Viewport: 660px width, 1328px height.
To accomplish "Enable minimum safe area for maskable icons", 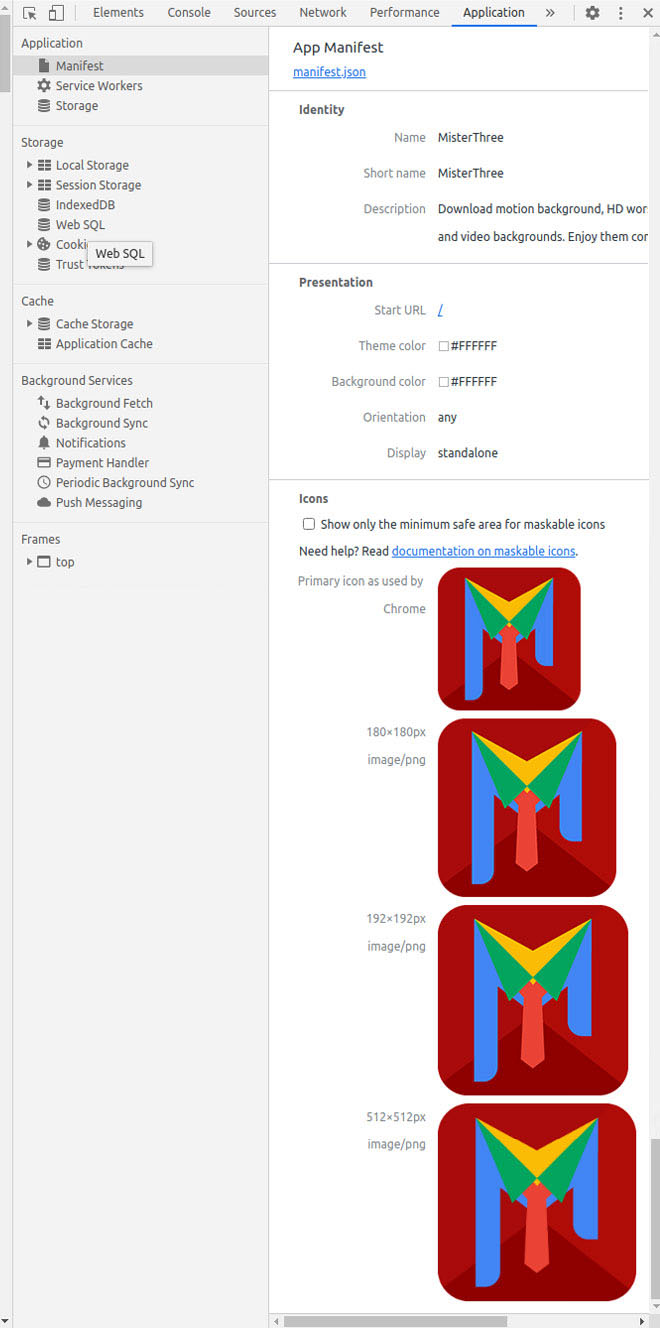I will point(309,524).
